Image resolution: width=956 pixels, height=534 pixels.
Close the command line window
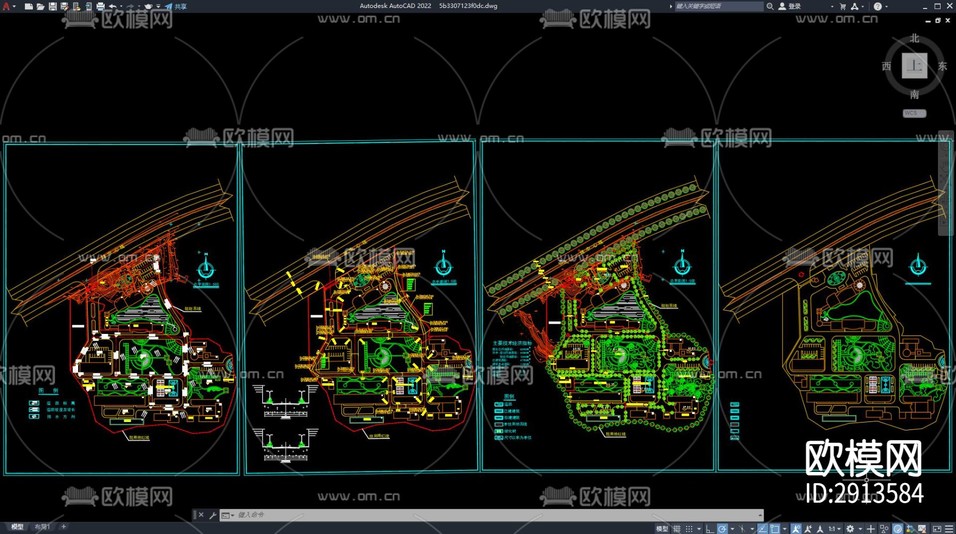(201, 515)
